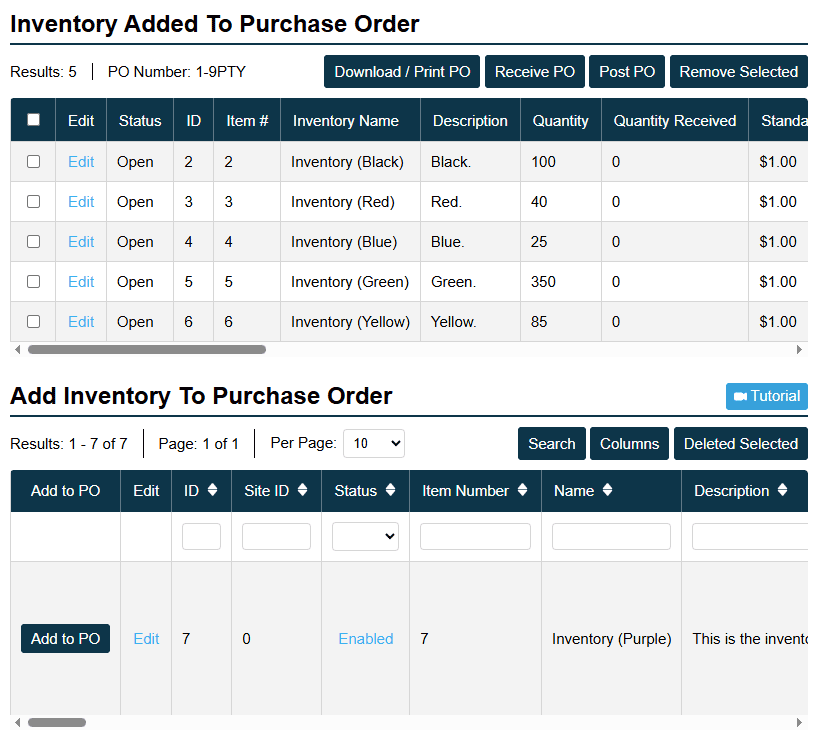818x730 pixels.
Task: Click the Remove Selected button
Action: (738, 71)
